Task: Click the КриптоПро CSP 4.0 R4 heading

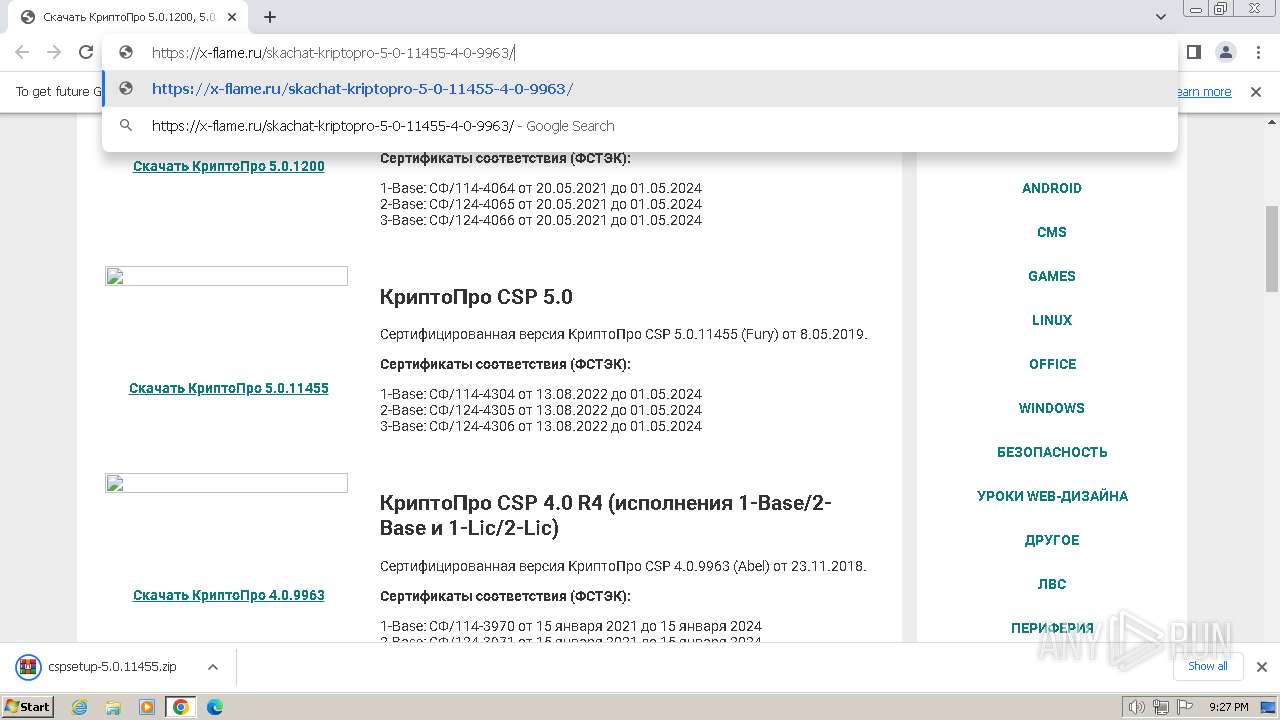Action: (x=605, y=515)
